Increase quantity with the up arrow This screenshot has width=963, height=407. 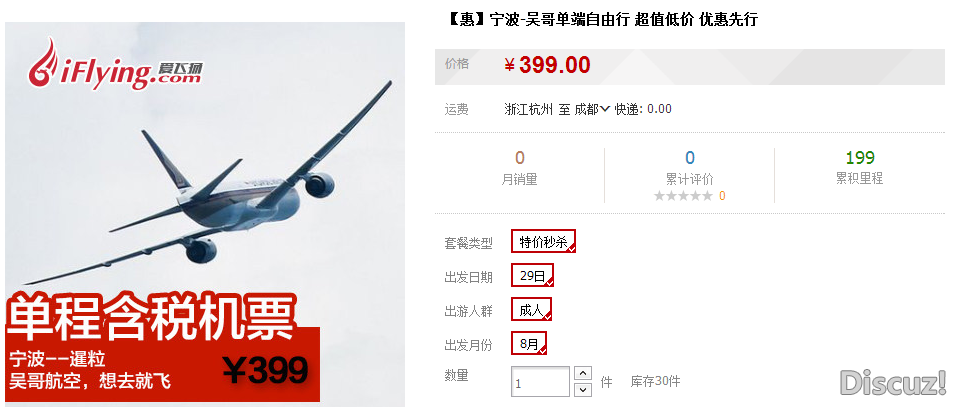click(x=583, y=373)
